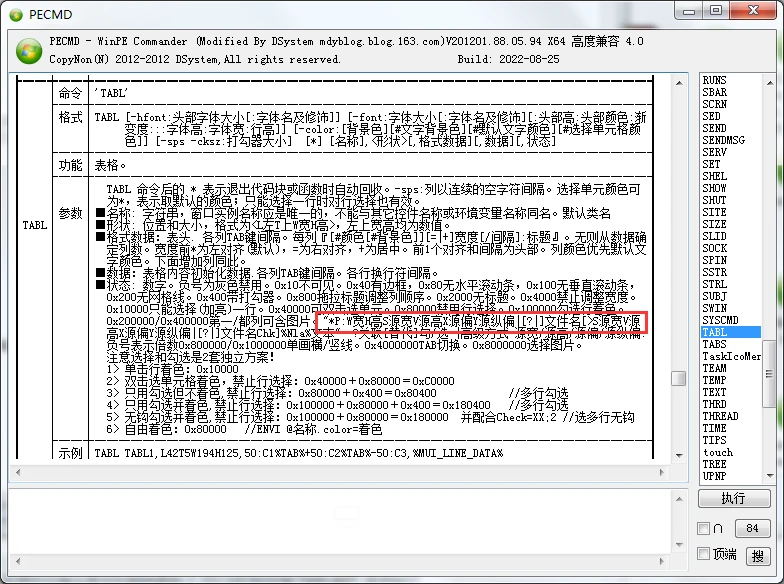The image size is (784, 584).
Task: Click command list scroll up arrow
Action: 770,82
